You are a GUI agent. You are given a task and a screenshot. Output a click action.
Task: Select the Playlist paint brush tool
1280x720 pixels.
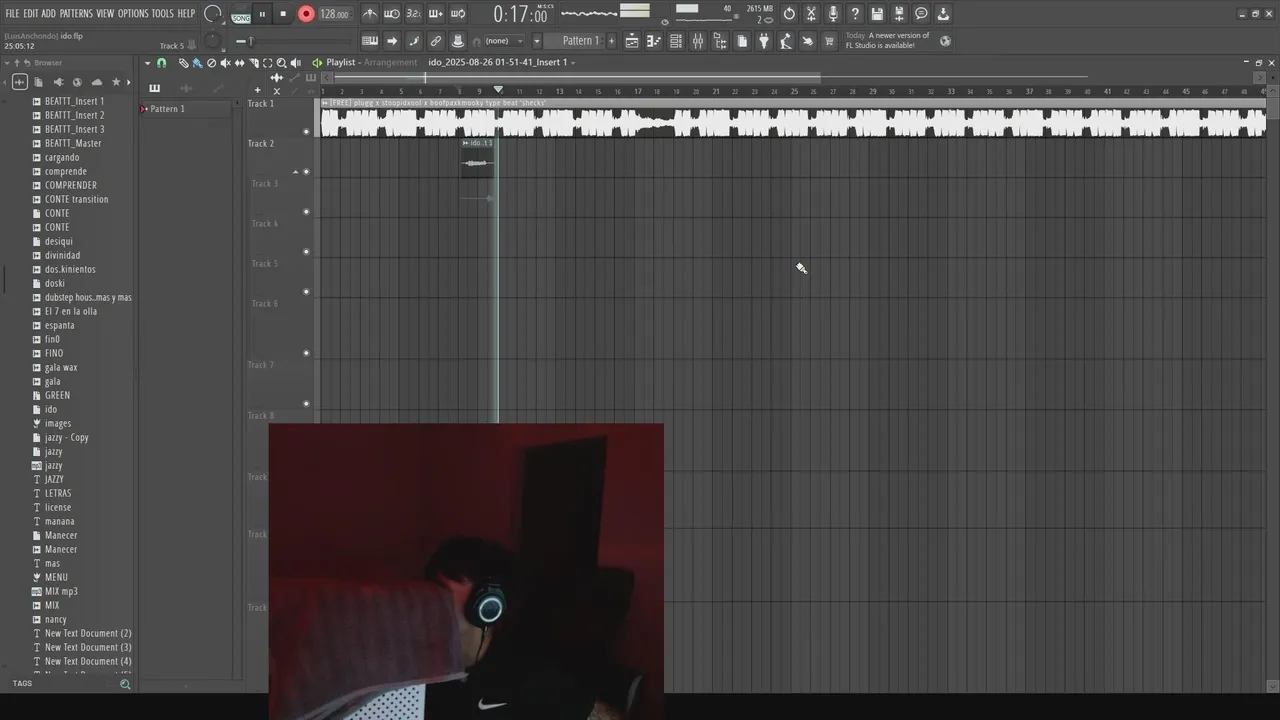coord(197,63)
